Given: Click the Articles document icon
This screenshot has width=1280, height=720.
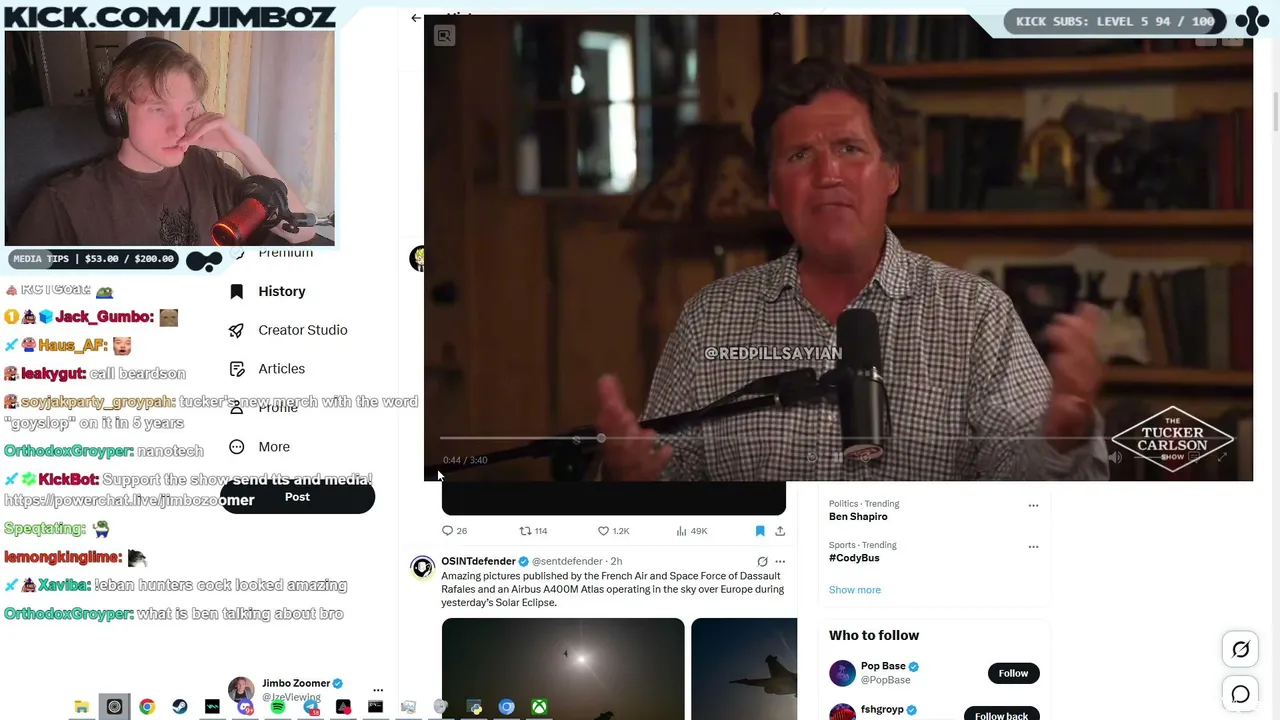Looking at the screenshot, I should coord(237,369).
